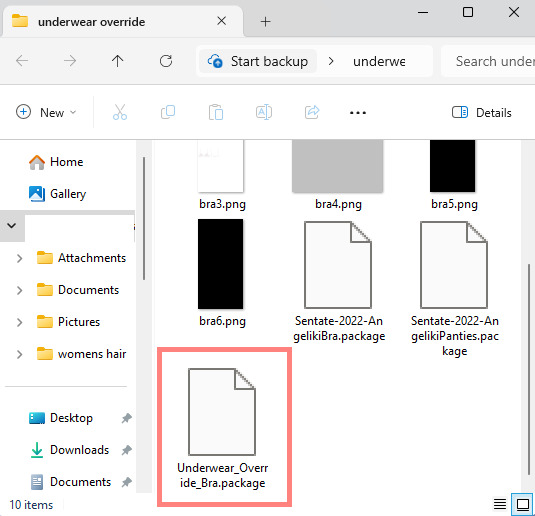The height and width of the screenshot is (516, 535).
Task: Close the underwear override tab
Action: pyautogui.click(x=221, y=22)
